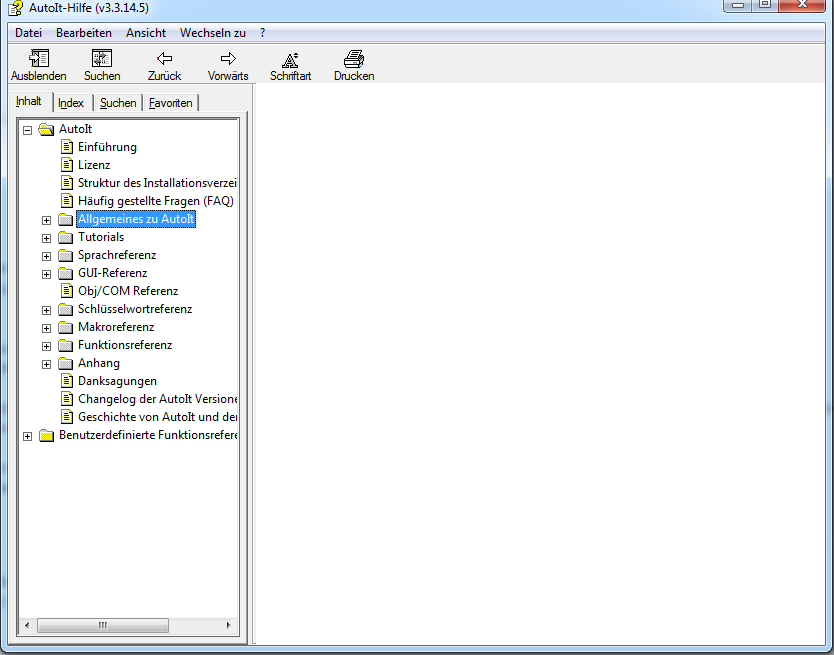This screenshot has height=655, width=834.
Task: Expand the Tutorials folder
Action: tap(46, 238)
